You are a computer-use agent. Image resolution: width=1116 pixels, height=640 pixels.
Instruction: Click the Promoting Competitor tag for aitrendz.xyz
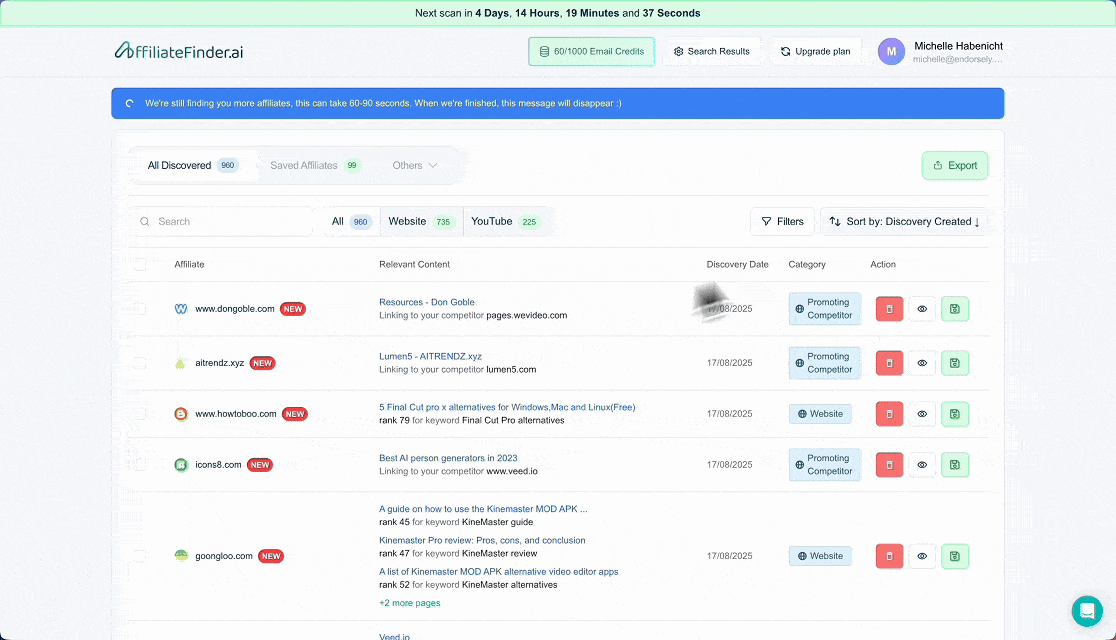point(825,363)
